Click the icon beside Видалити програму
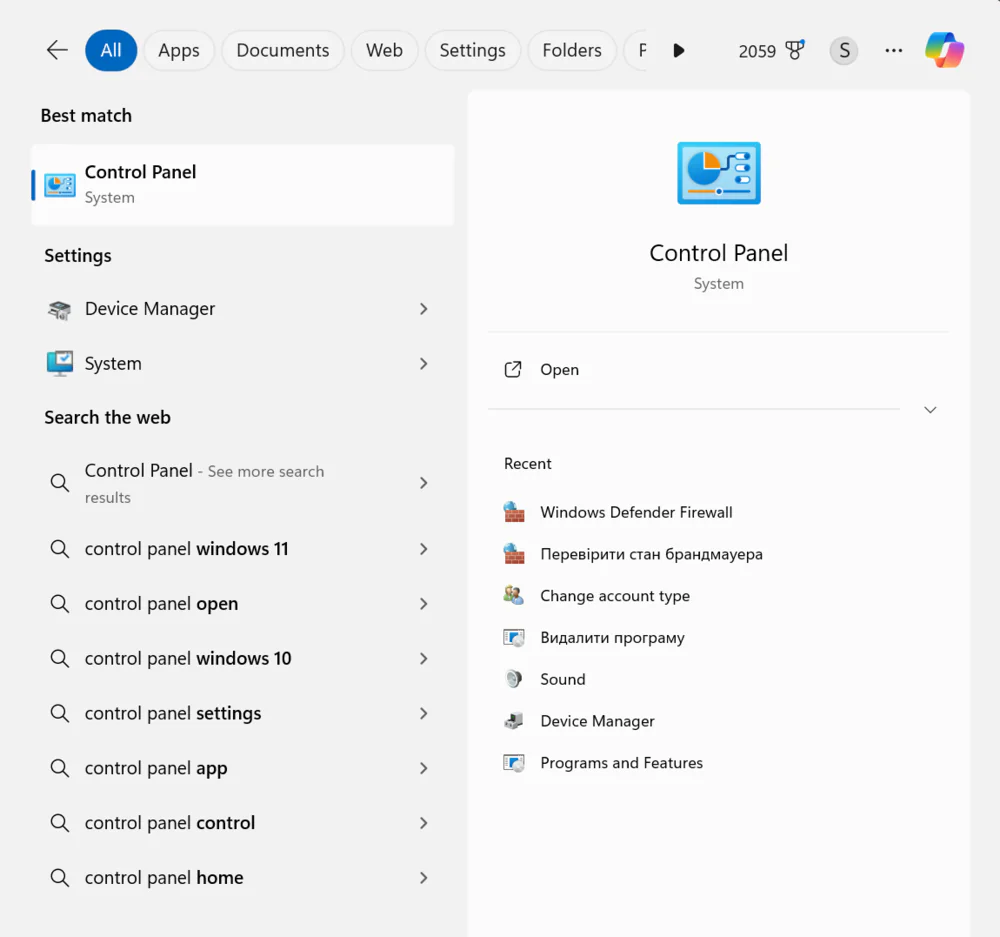 click(x=514, y=637)
